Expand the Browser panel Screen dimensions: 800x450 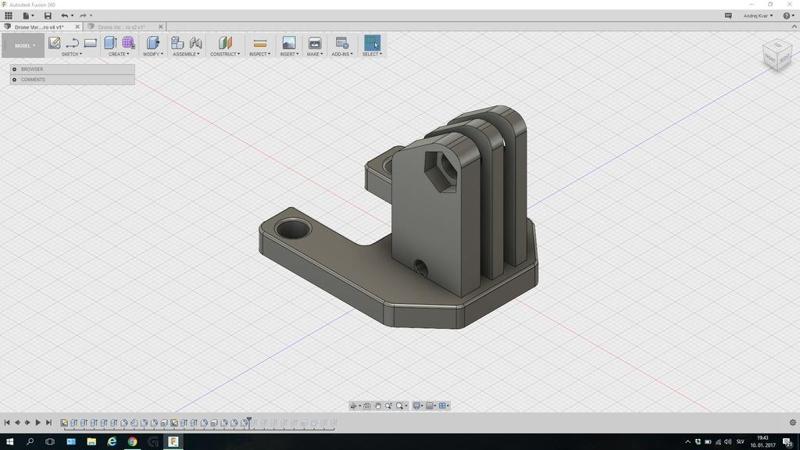15,69
